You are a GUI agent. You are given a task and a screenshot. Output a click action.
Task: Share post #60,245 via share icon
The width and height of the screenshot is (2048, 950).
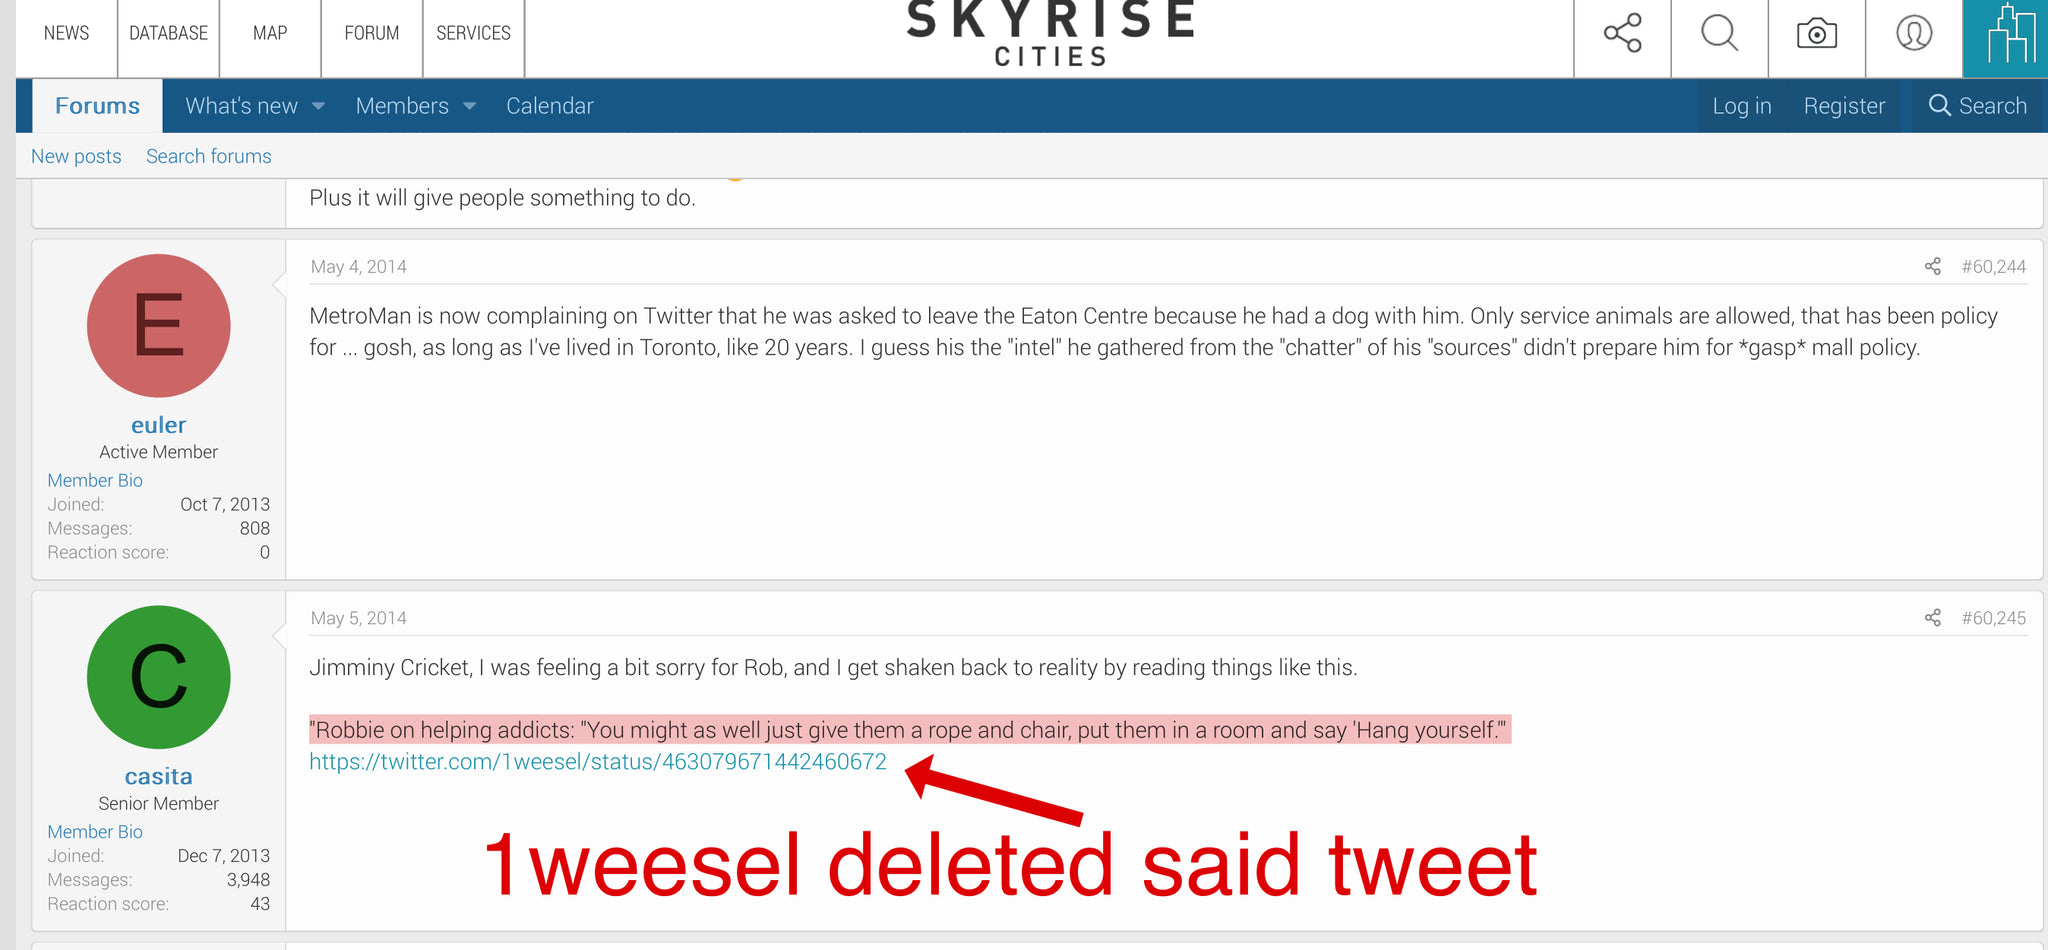click(1932, 618)
